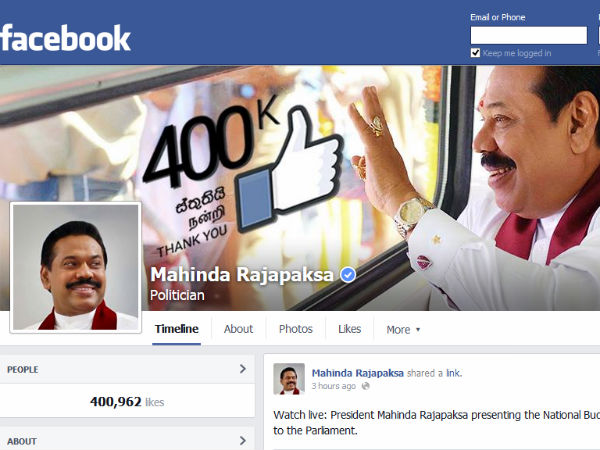
Task: Open the post author's small avatar
Action: tap(289, 379)
